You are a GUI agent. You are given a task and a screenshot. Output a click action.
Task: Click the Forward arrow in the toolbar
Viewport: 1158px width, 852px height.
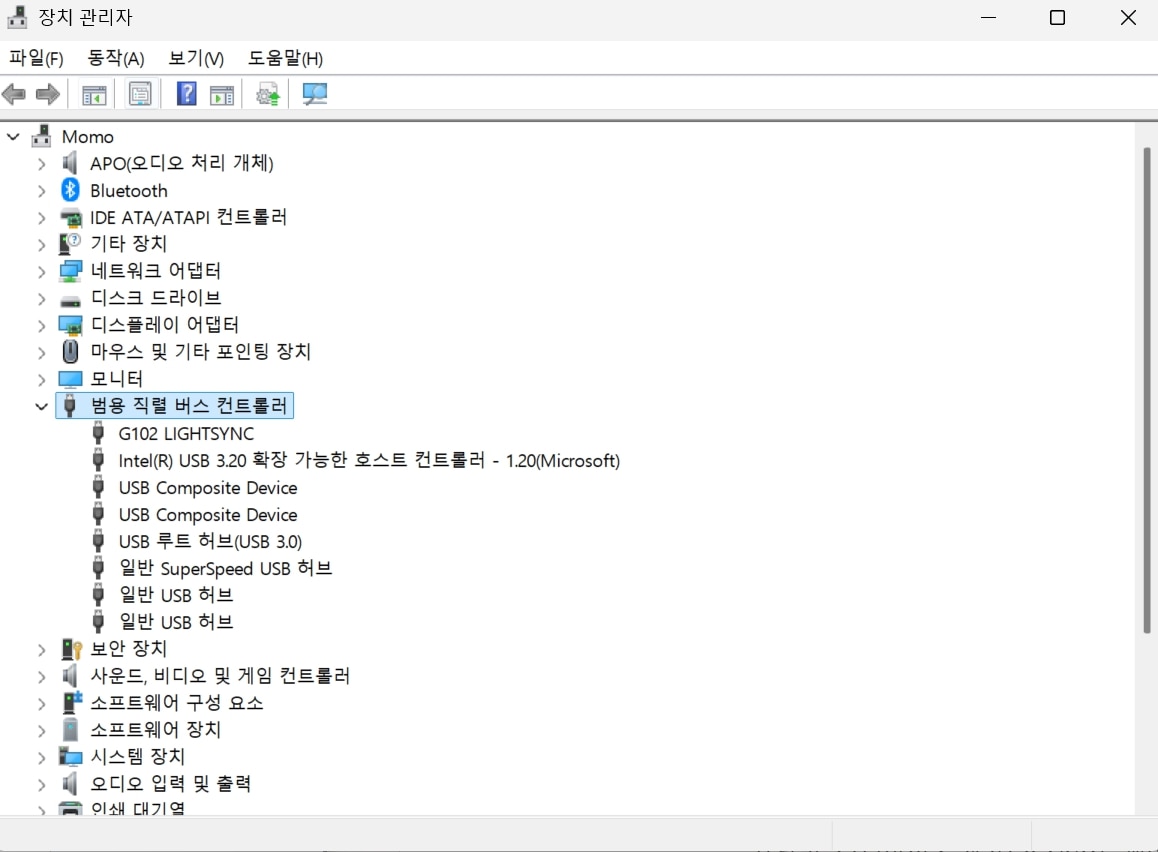(x=47, y=95)
